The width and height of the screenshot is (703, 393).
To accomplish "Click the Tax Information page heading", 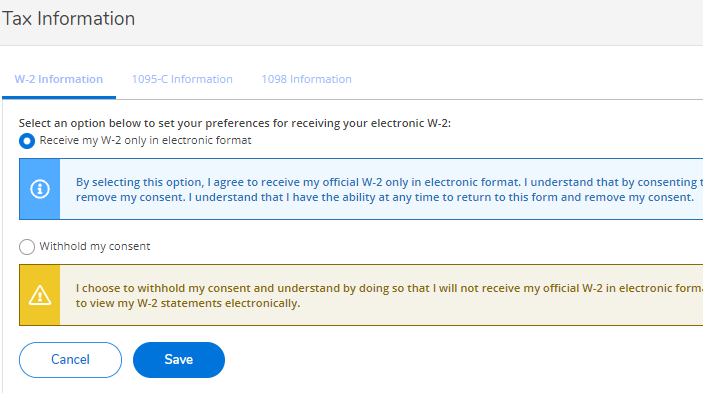I will pyautogui.click(x=68, y=19).
